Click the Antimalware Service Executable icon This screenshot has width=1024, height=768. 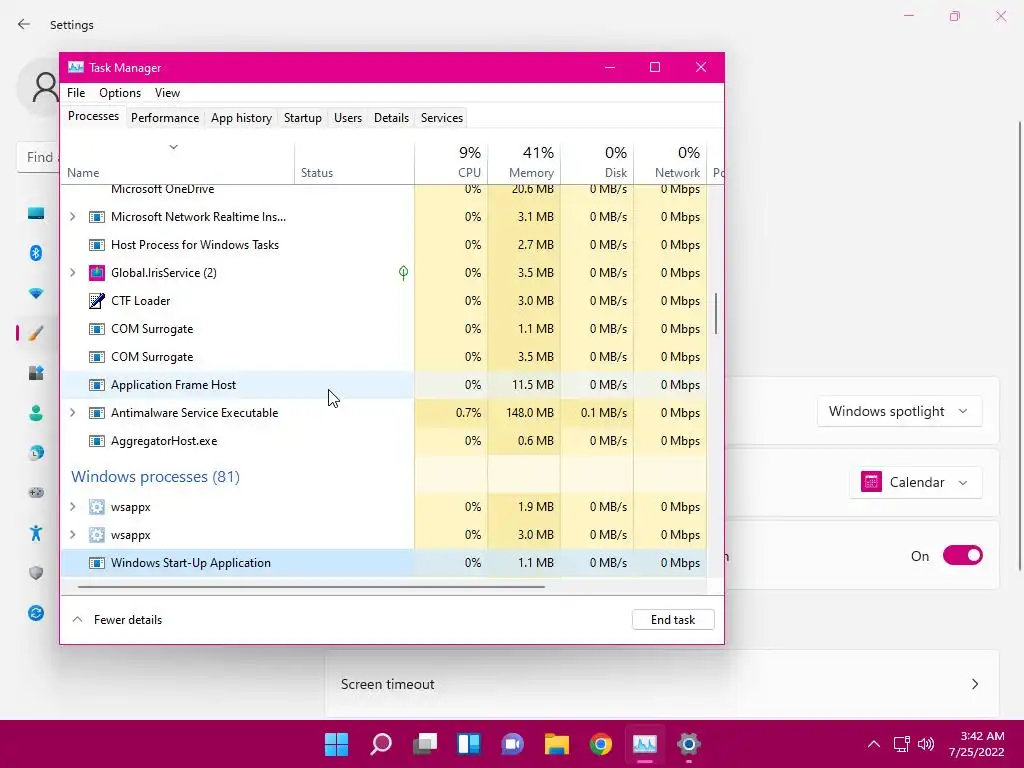(x=97, y=413)
